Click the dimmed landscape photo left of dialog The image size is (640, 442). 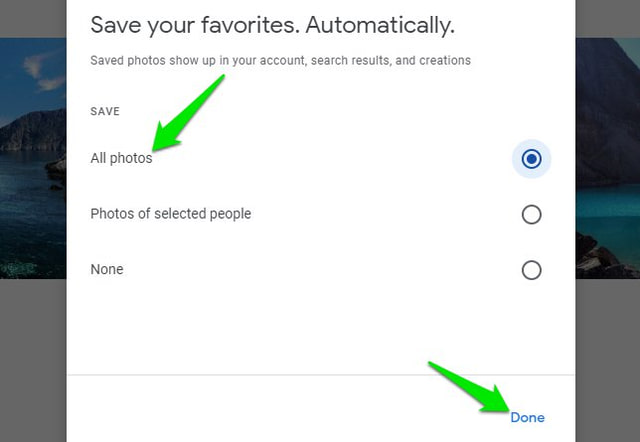32,158
